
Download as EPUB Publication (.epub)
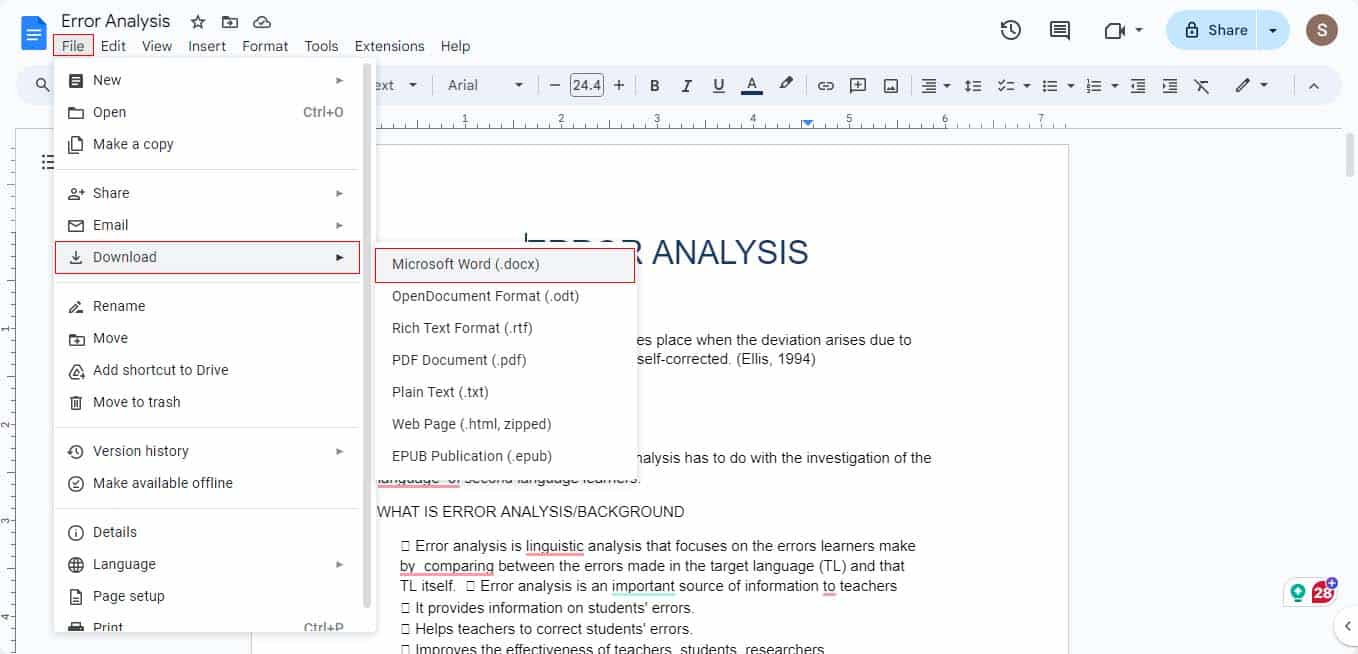(505, 456)
